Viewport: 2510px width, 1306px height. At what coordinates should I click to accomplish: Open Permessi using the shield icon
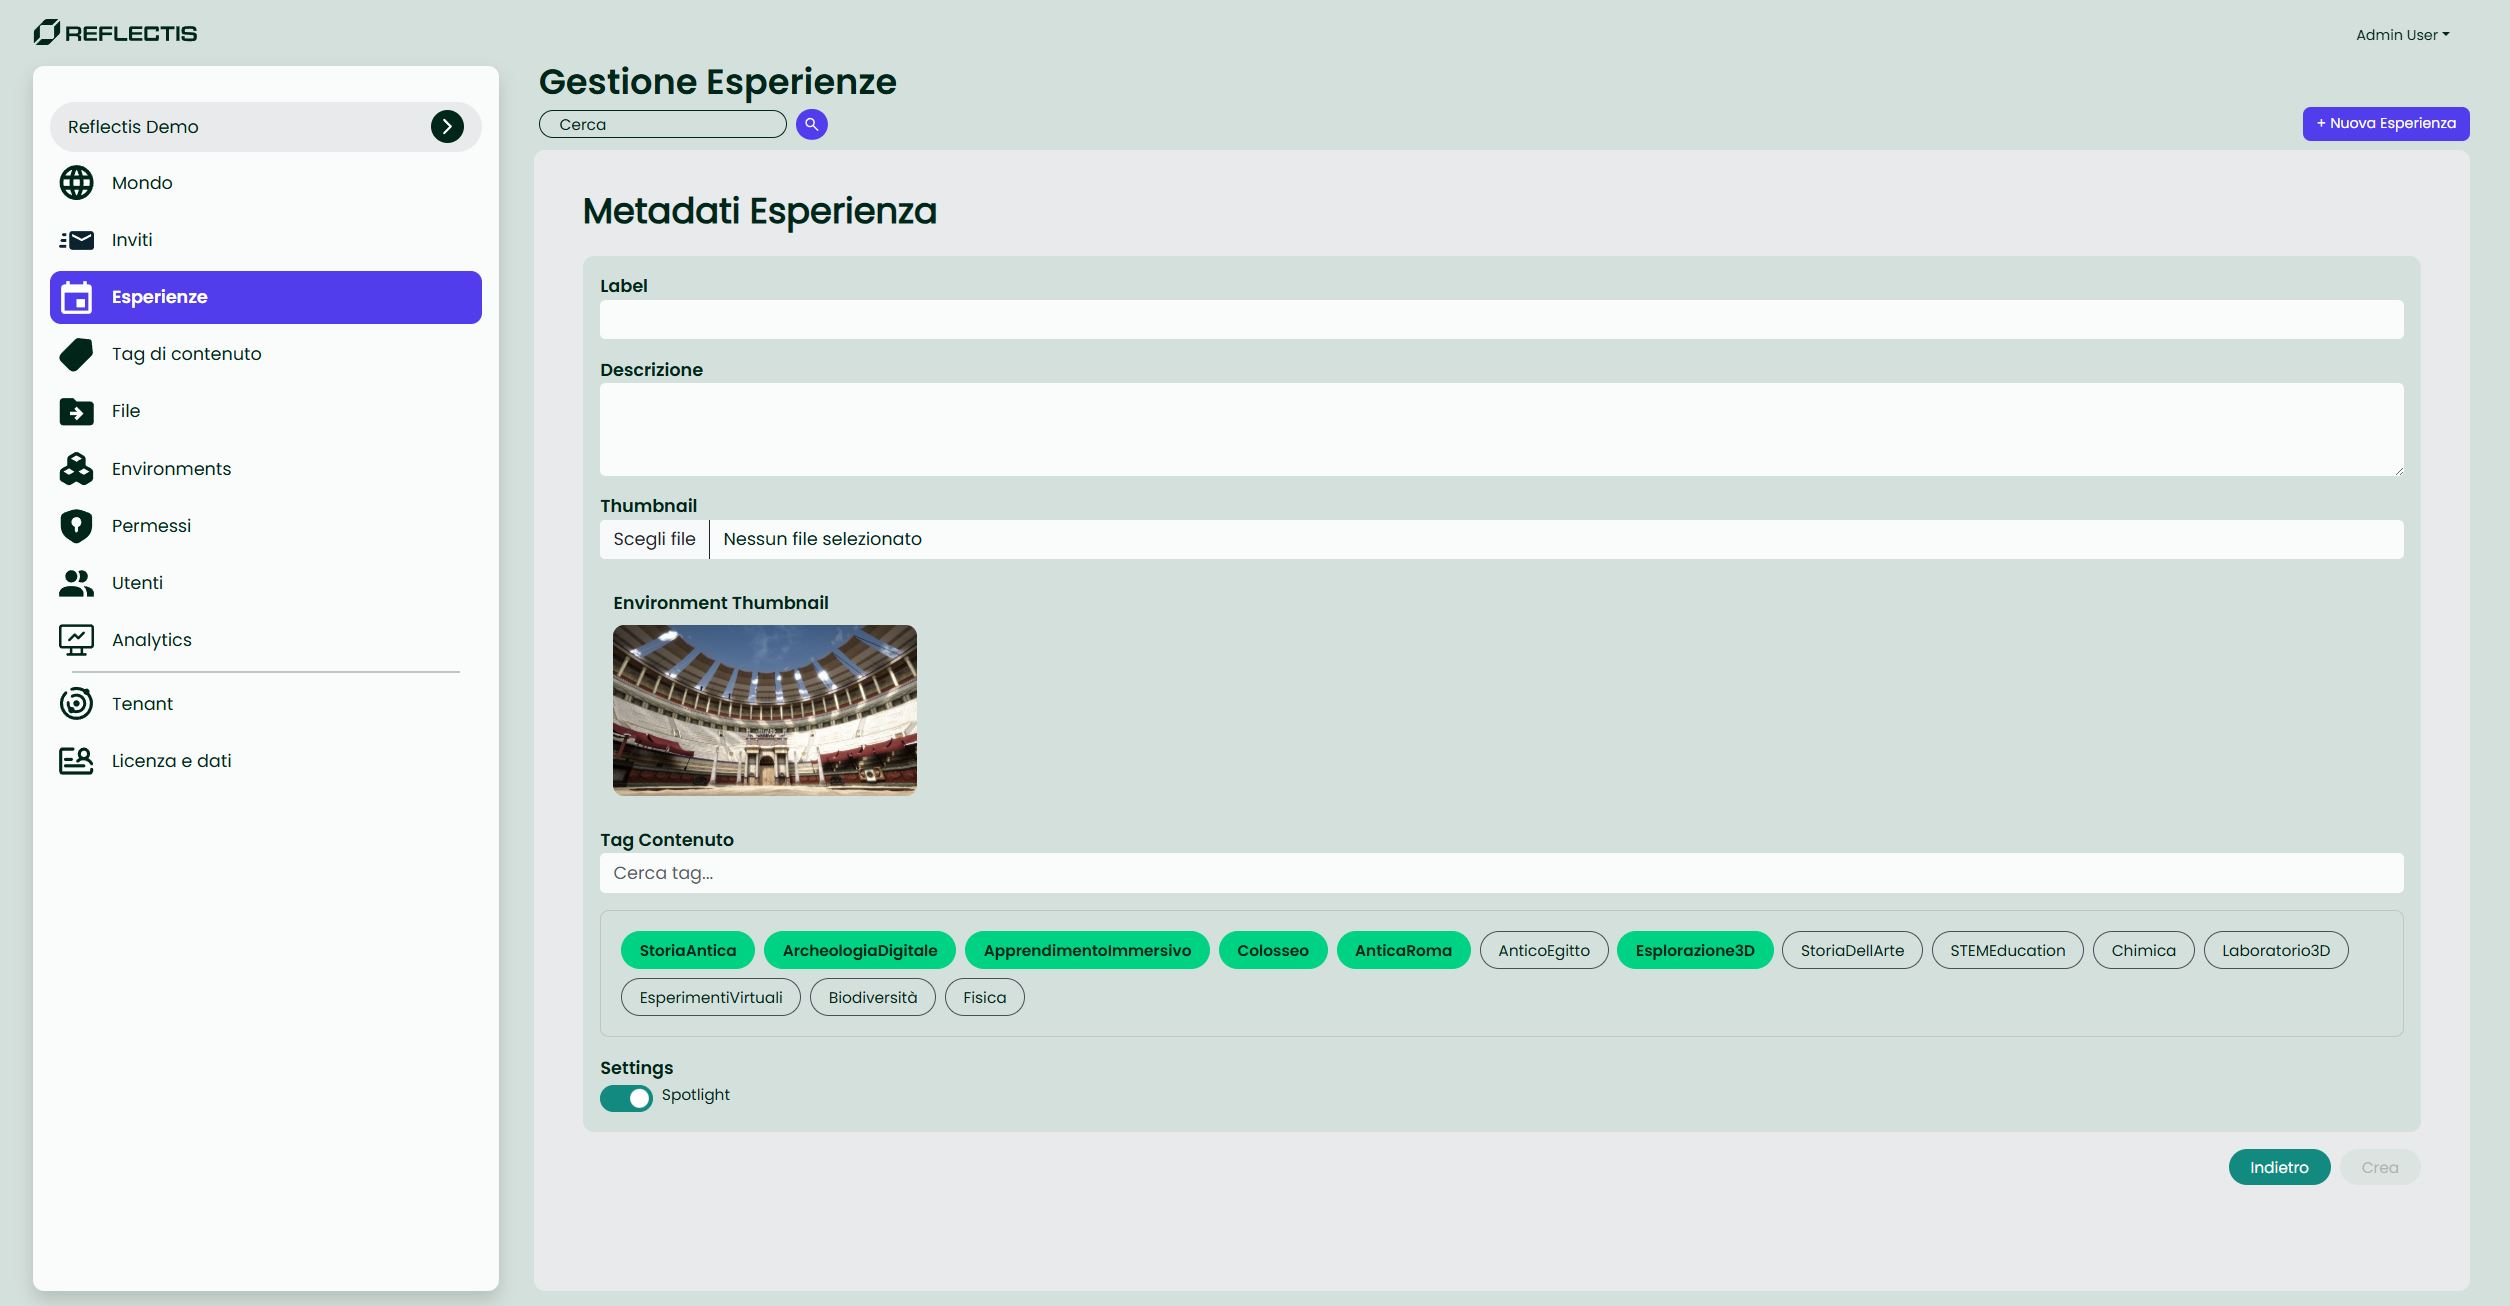pyautogui.click(x=76, y=525)
